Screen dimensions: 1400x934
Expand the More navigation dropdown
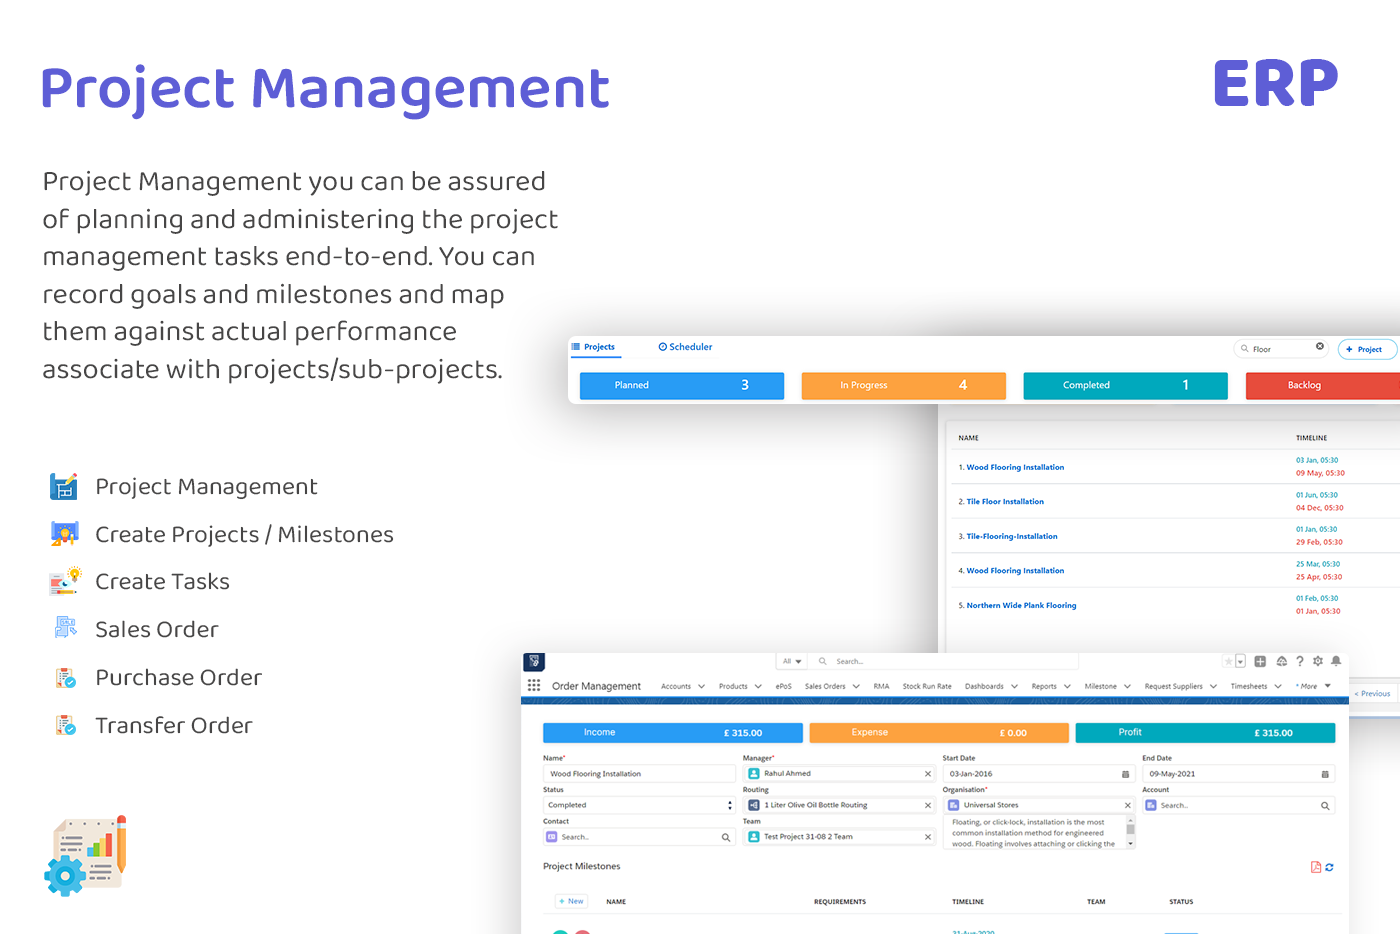pos(1309,686)
